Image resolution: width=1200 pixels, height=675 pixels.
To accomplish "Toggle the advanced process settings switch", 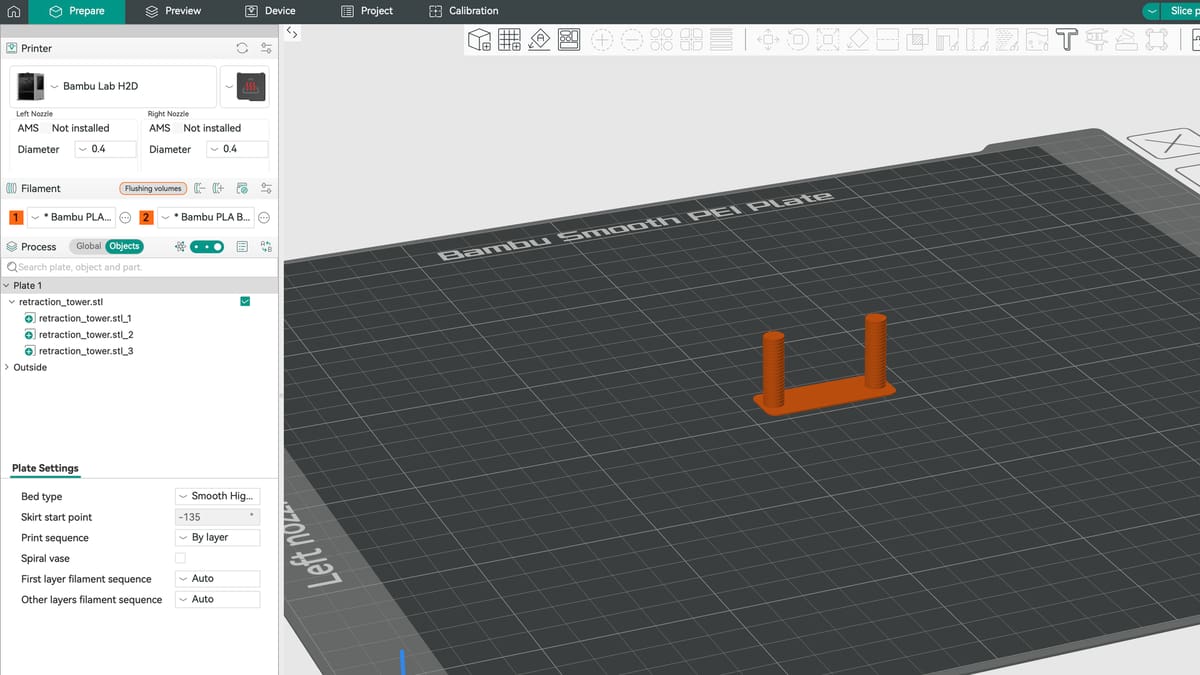I will tap(207, 246).
